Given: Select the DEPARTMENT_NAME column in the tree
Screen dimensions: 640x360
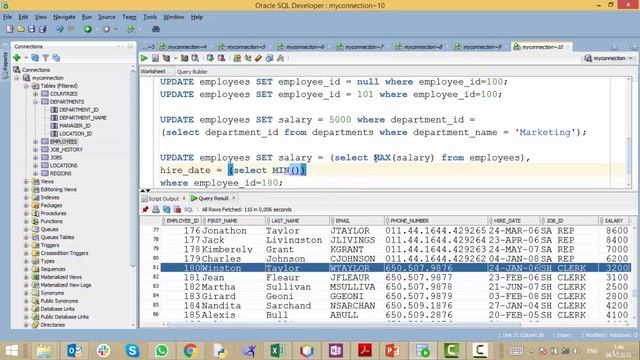Looking at the screenshot, I should point(82,118).
